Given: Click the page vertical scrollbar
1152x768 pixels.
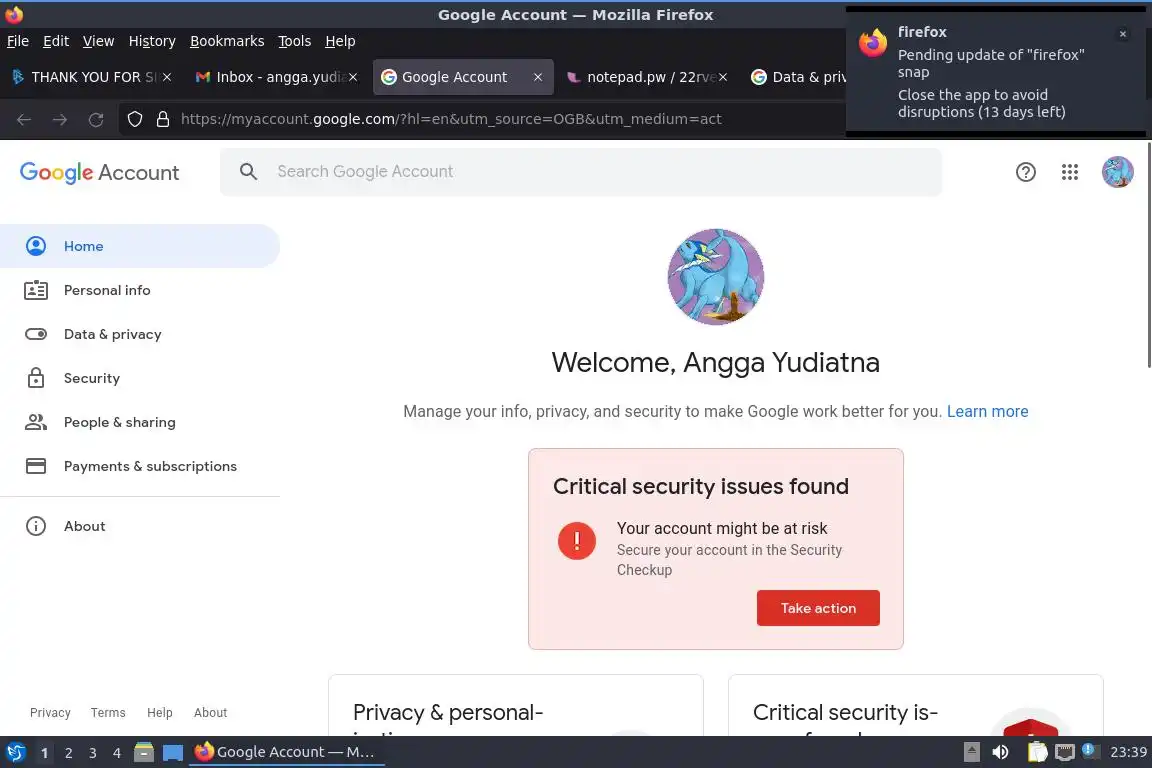Looking at the screenshot, I should (x=1148, y=254).
